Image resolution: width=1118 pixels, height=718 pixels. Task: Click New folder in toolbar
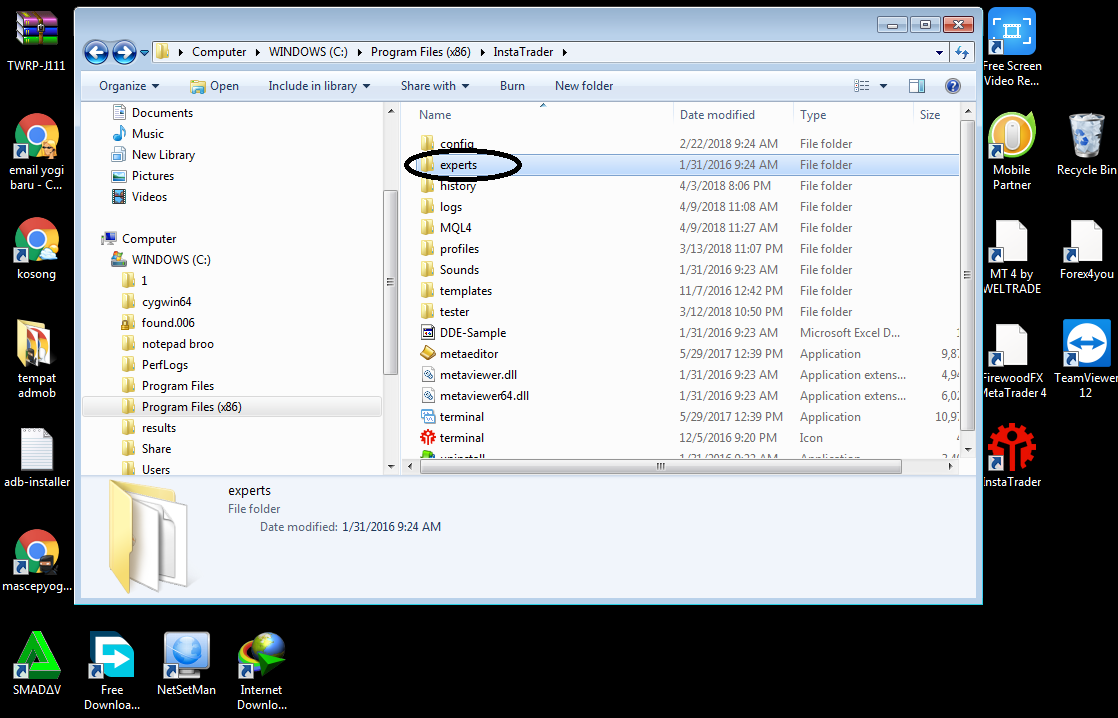584,86
